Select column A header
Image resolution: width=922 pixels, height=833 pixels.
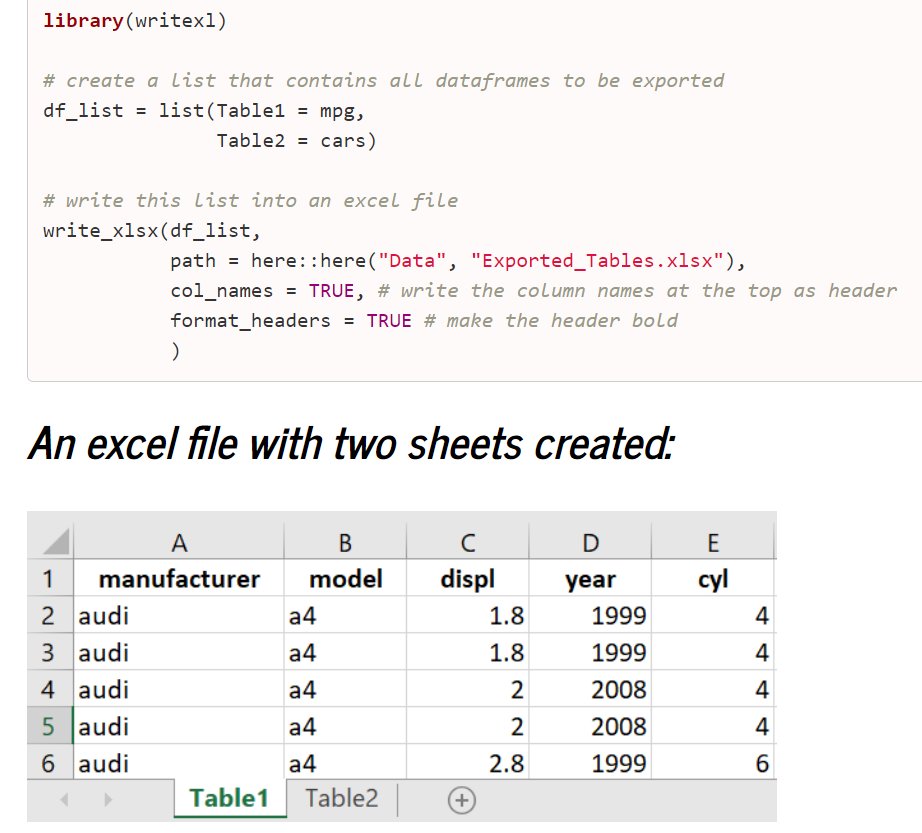coord(179,542)
